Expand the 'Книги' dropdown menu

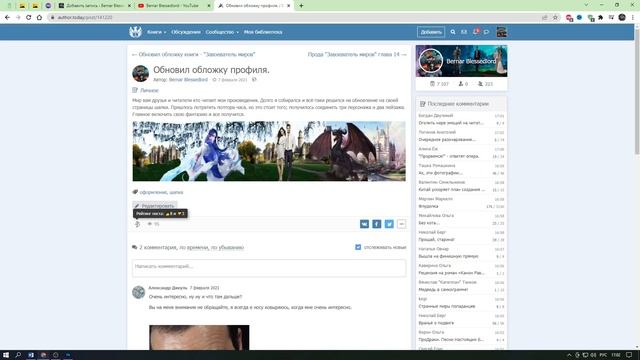tap(157, 32)
